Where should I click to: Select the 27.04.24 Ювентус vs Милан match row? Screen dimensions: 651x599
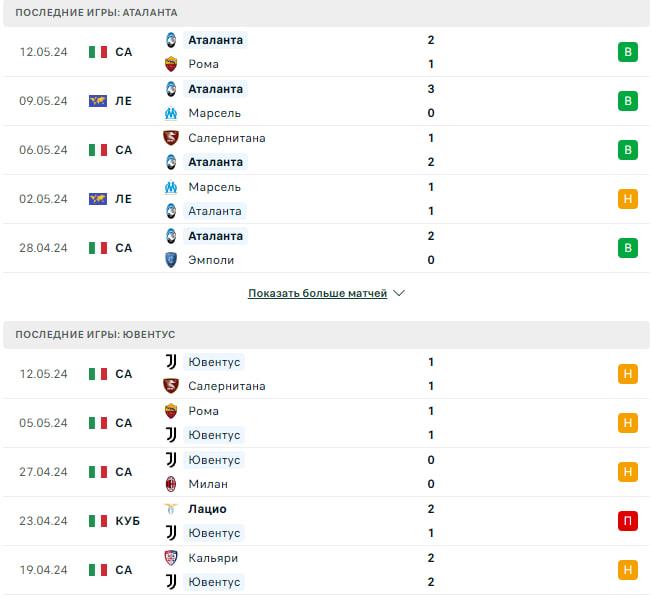pyautogui.click(x=326, y=472)
